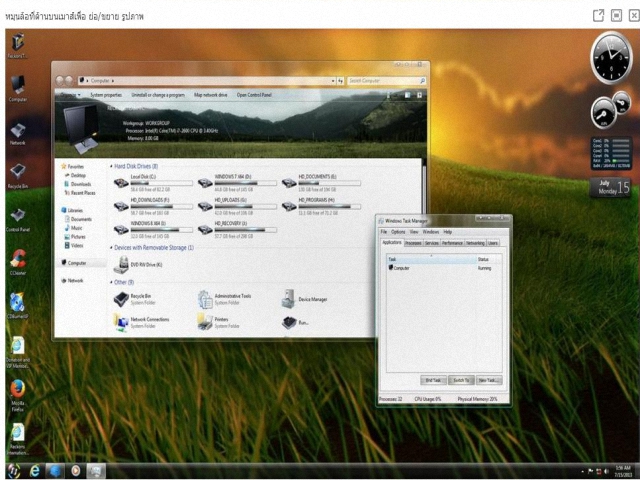Open HD_DOWNLOADS (F:) drive
The image size is (640, 480).
click(x=153, y=206)
